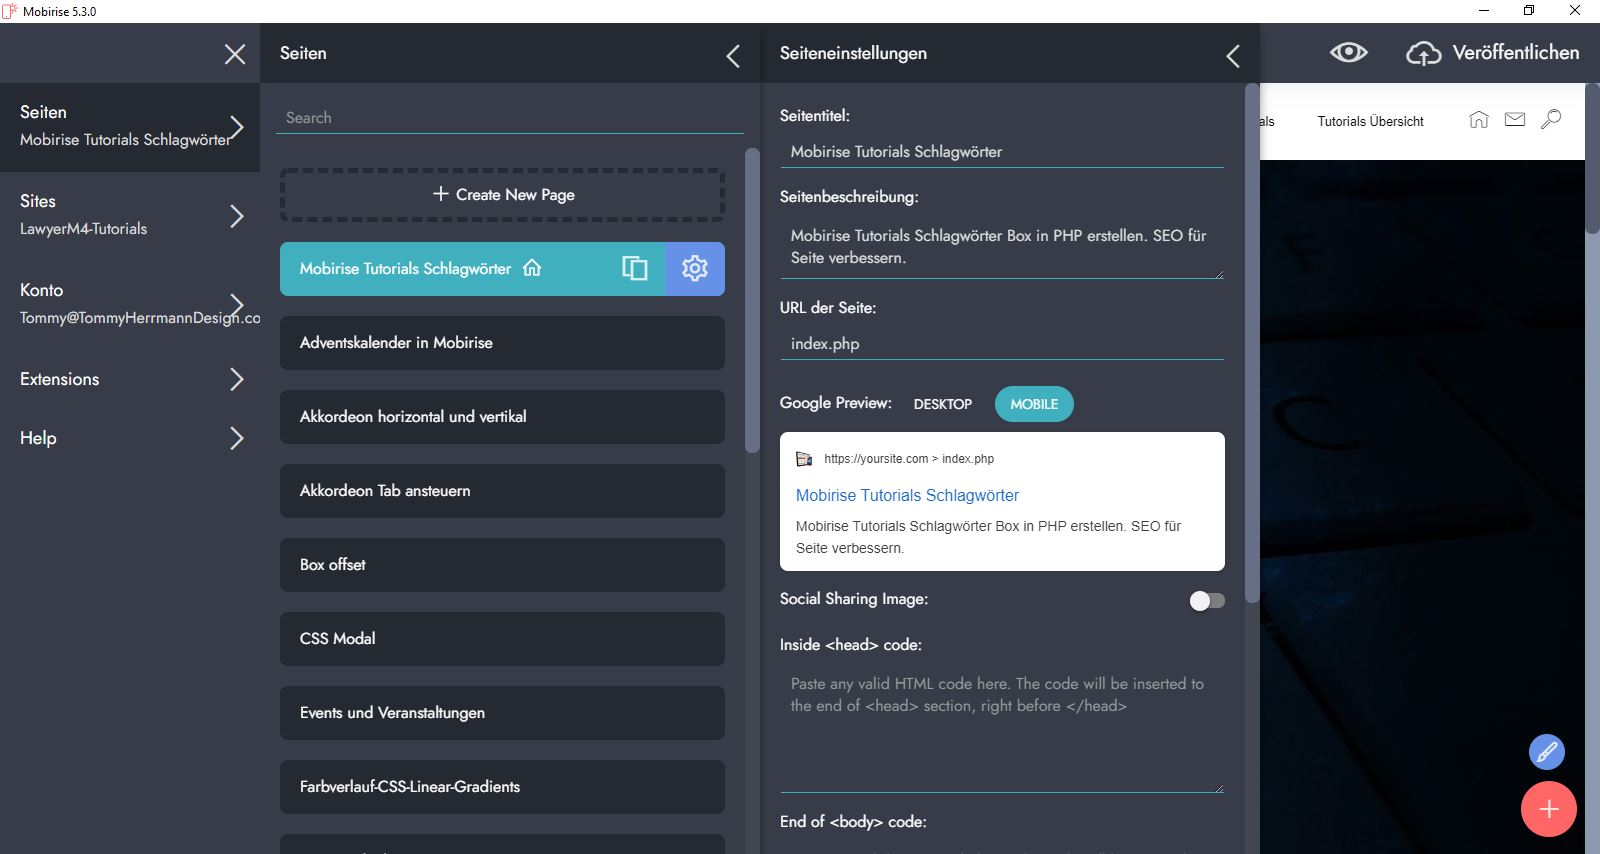Click the magnifier search icon in preview

[1550, 120]
